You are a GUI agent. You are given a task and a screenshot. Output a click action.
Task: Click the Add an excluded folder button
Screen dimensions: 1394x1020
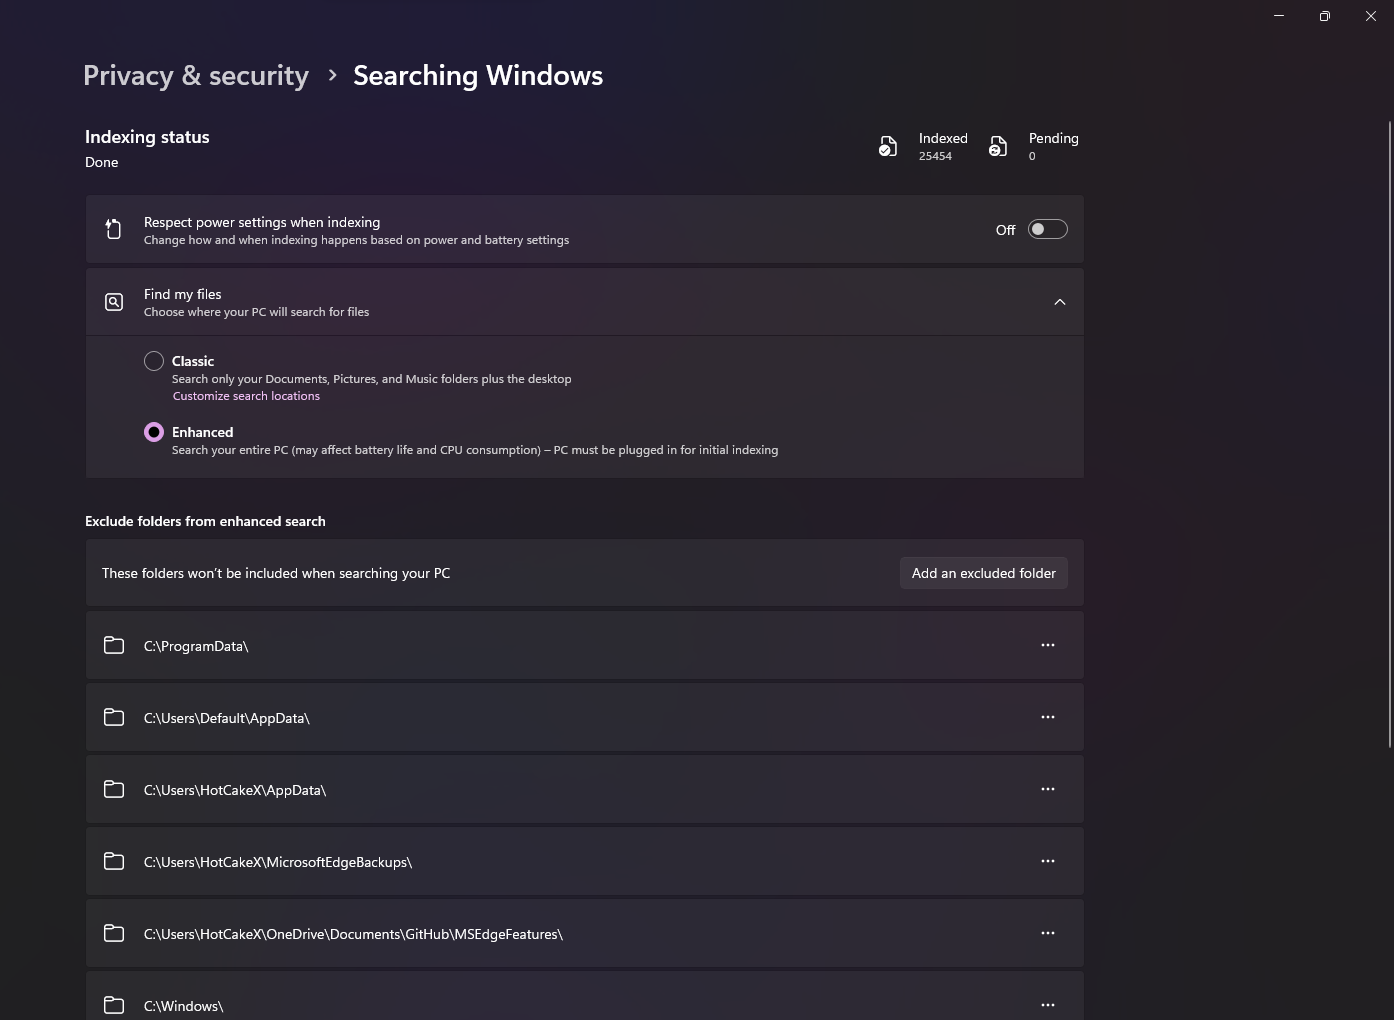pyautogui.click(x=983, y=572)
